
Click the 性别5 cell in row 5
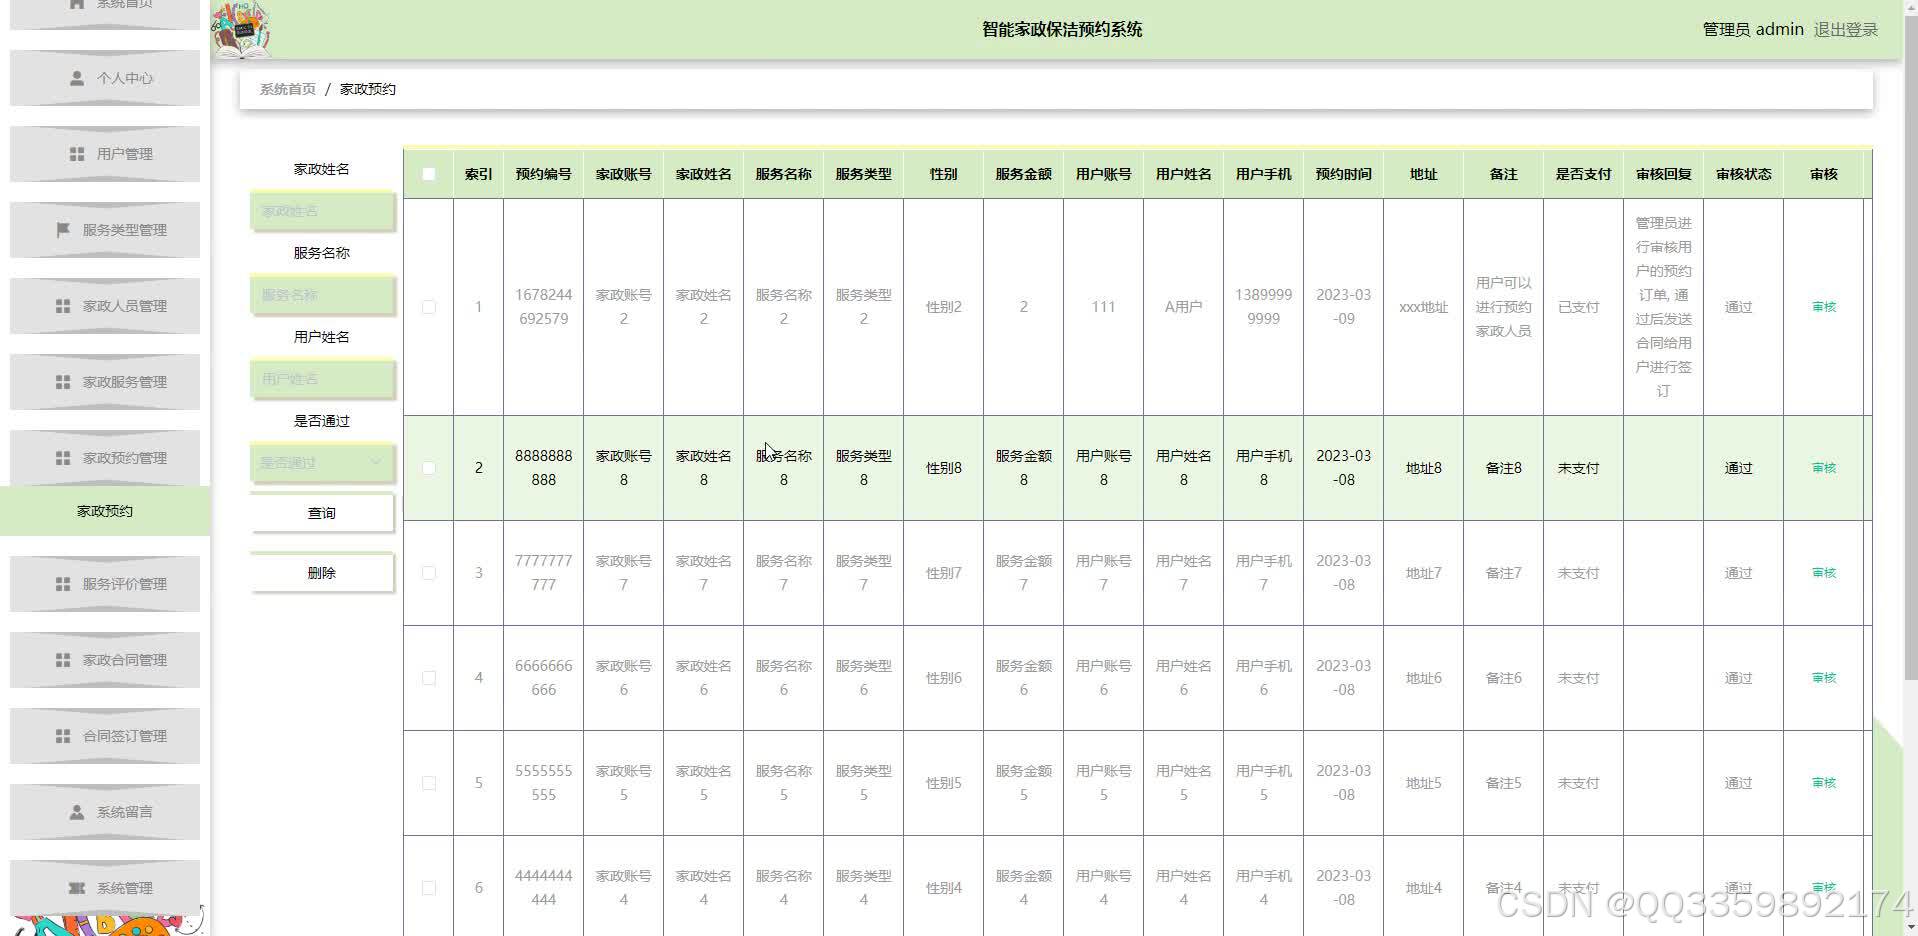[x=944, y=783]
